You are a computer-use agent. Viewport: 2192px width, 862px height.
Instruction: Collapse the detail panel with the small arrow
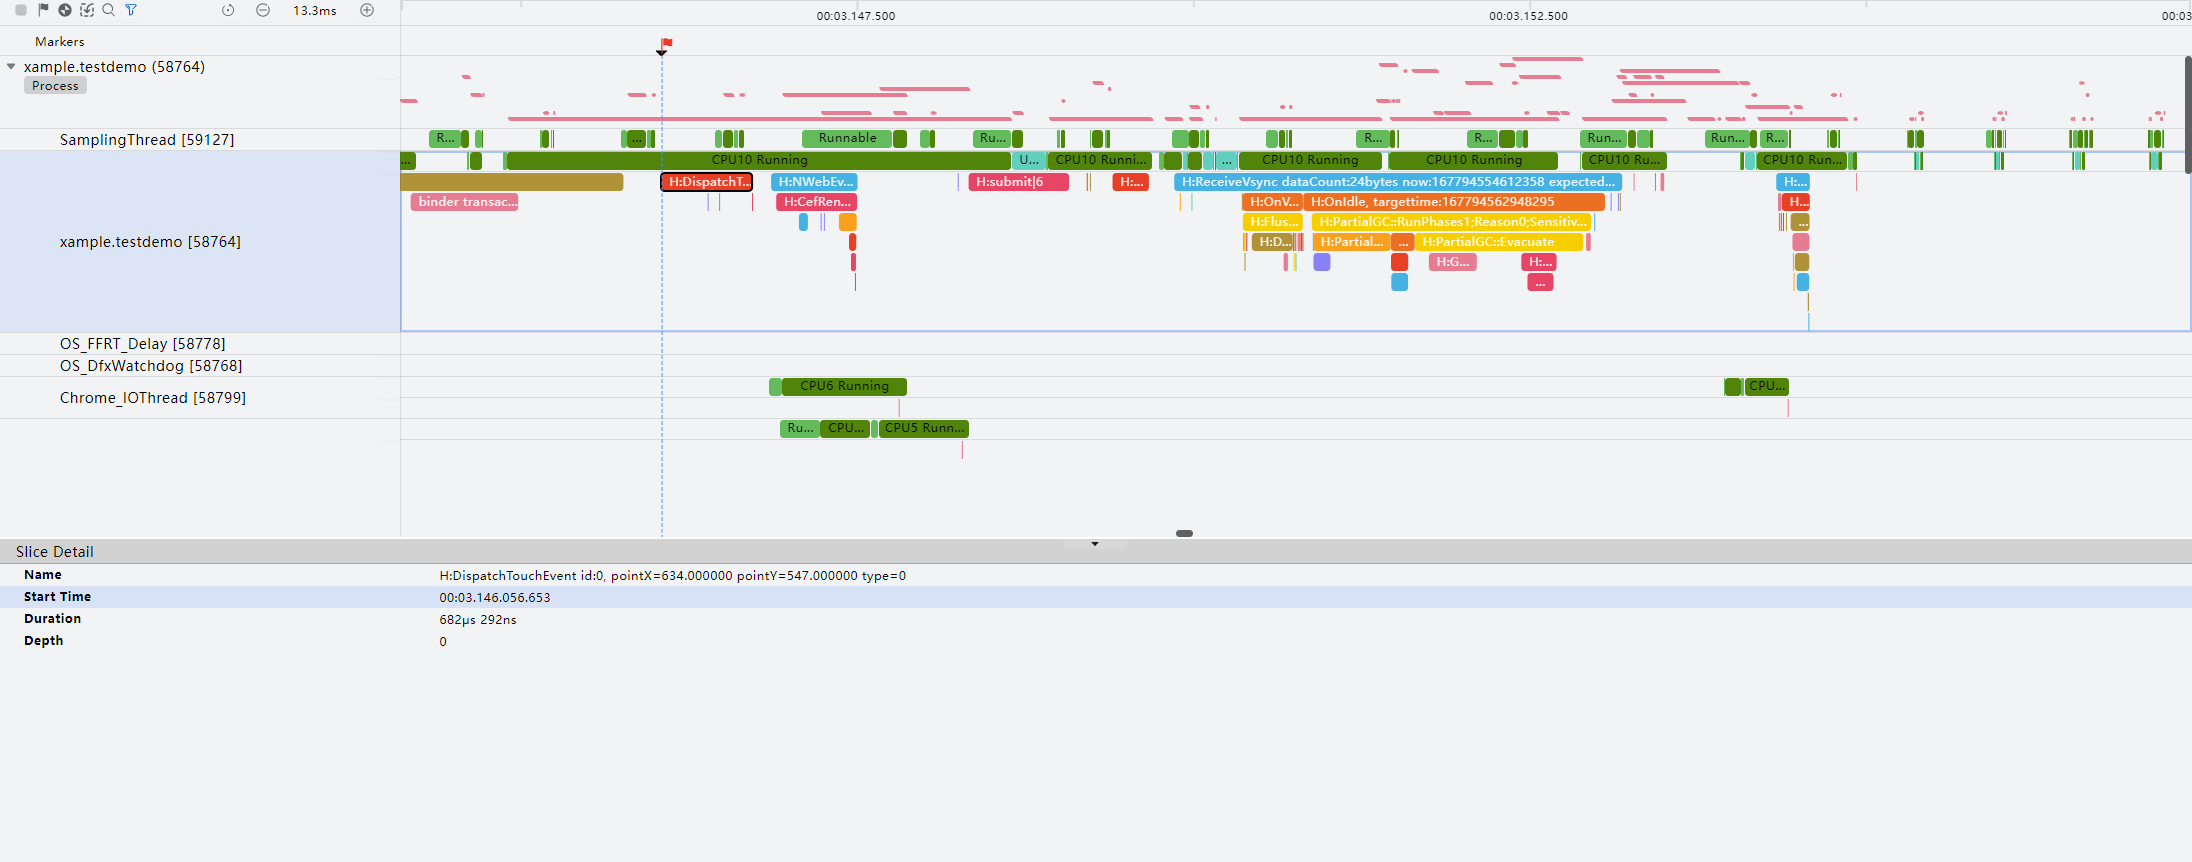(x=1095, y=544)
